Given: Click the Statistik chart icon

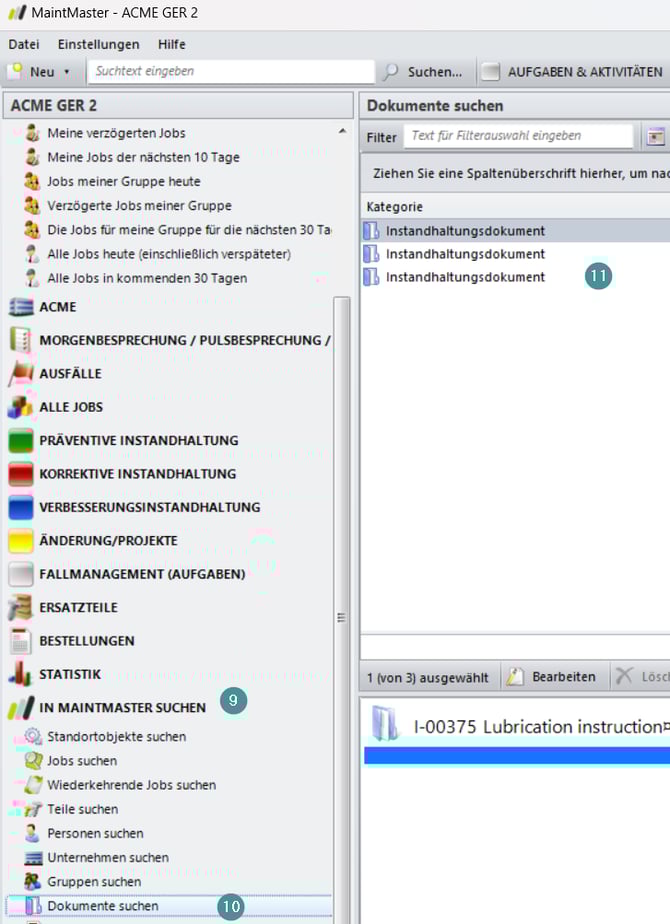Looking at the screenshot, I should click(21, 674).
